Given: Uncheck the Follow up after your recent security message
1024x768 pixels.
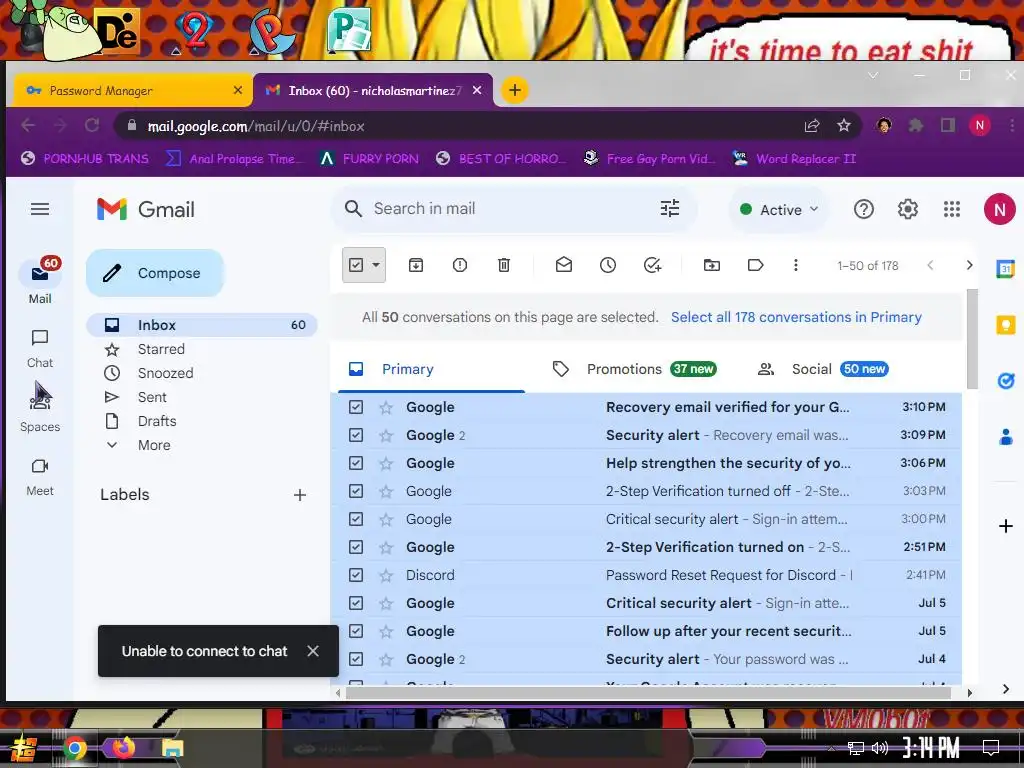Looking at the screenshot, I should (x=356, y=631).
